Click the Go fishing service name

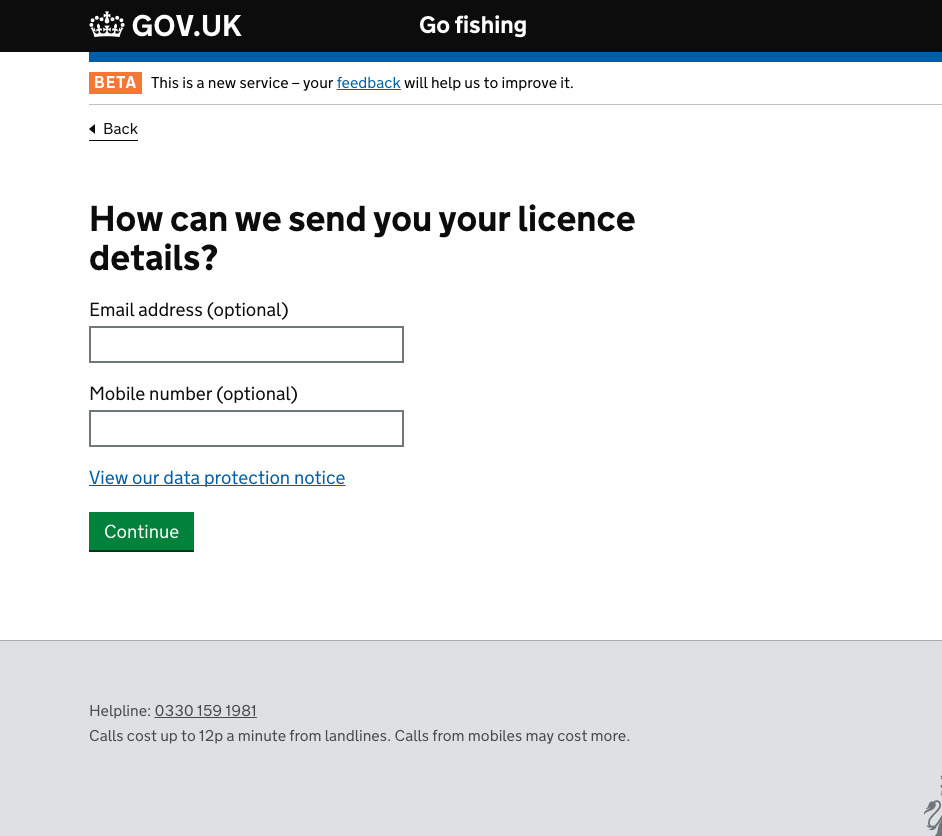472,25
